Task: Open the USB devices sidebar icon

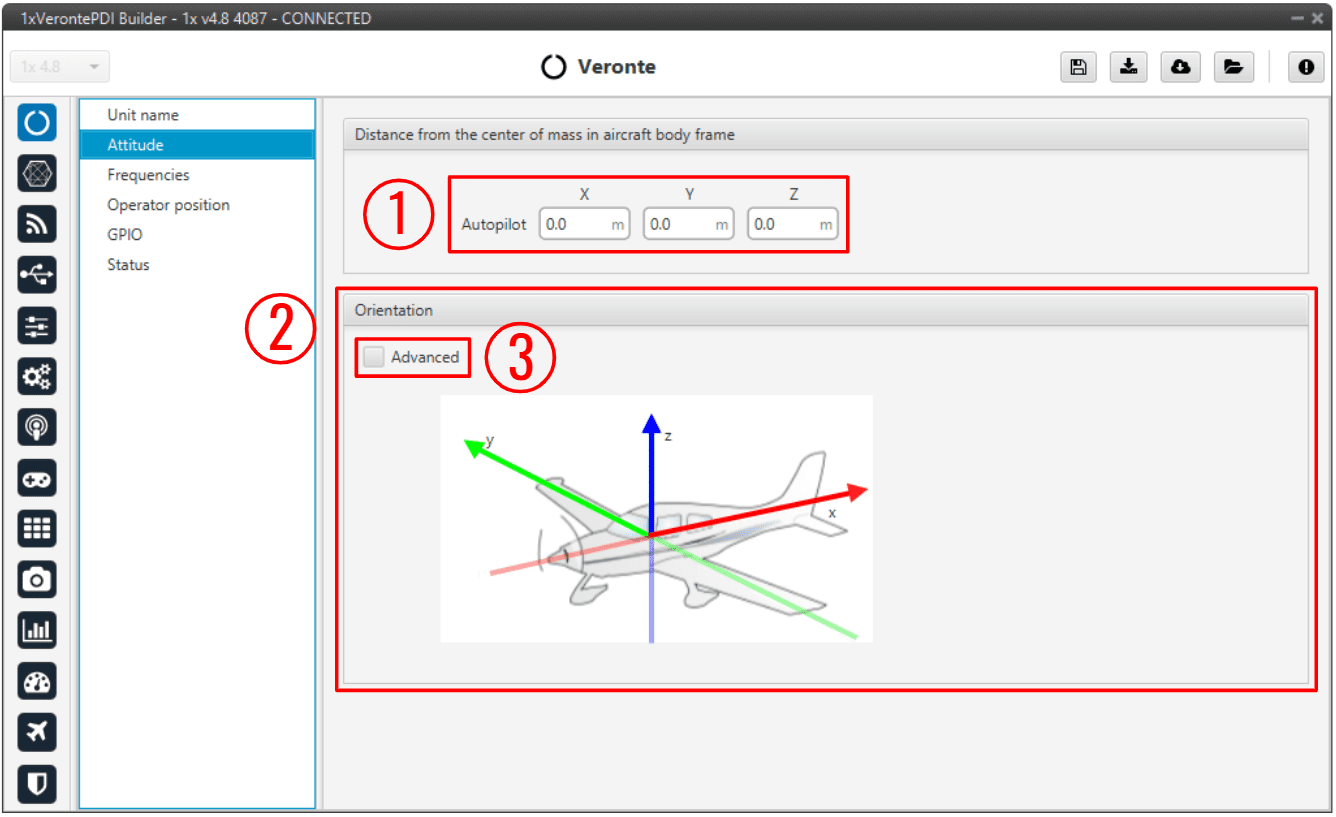Action: point(37,275)
